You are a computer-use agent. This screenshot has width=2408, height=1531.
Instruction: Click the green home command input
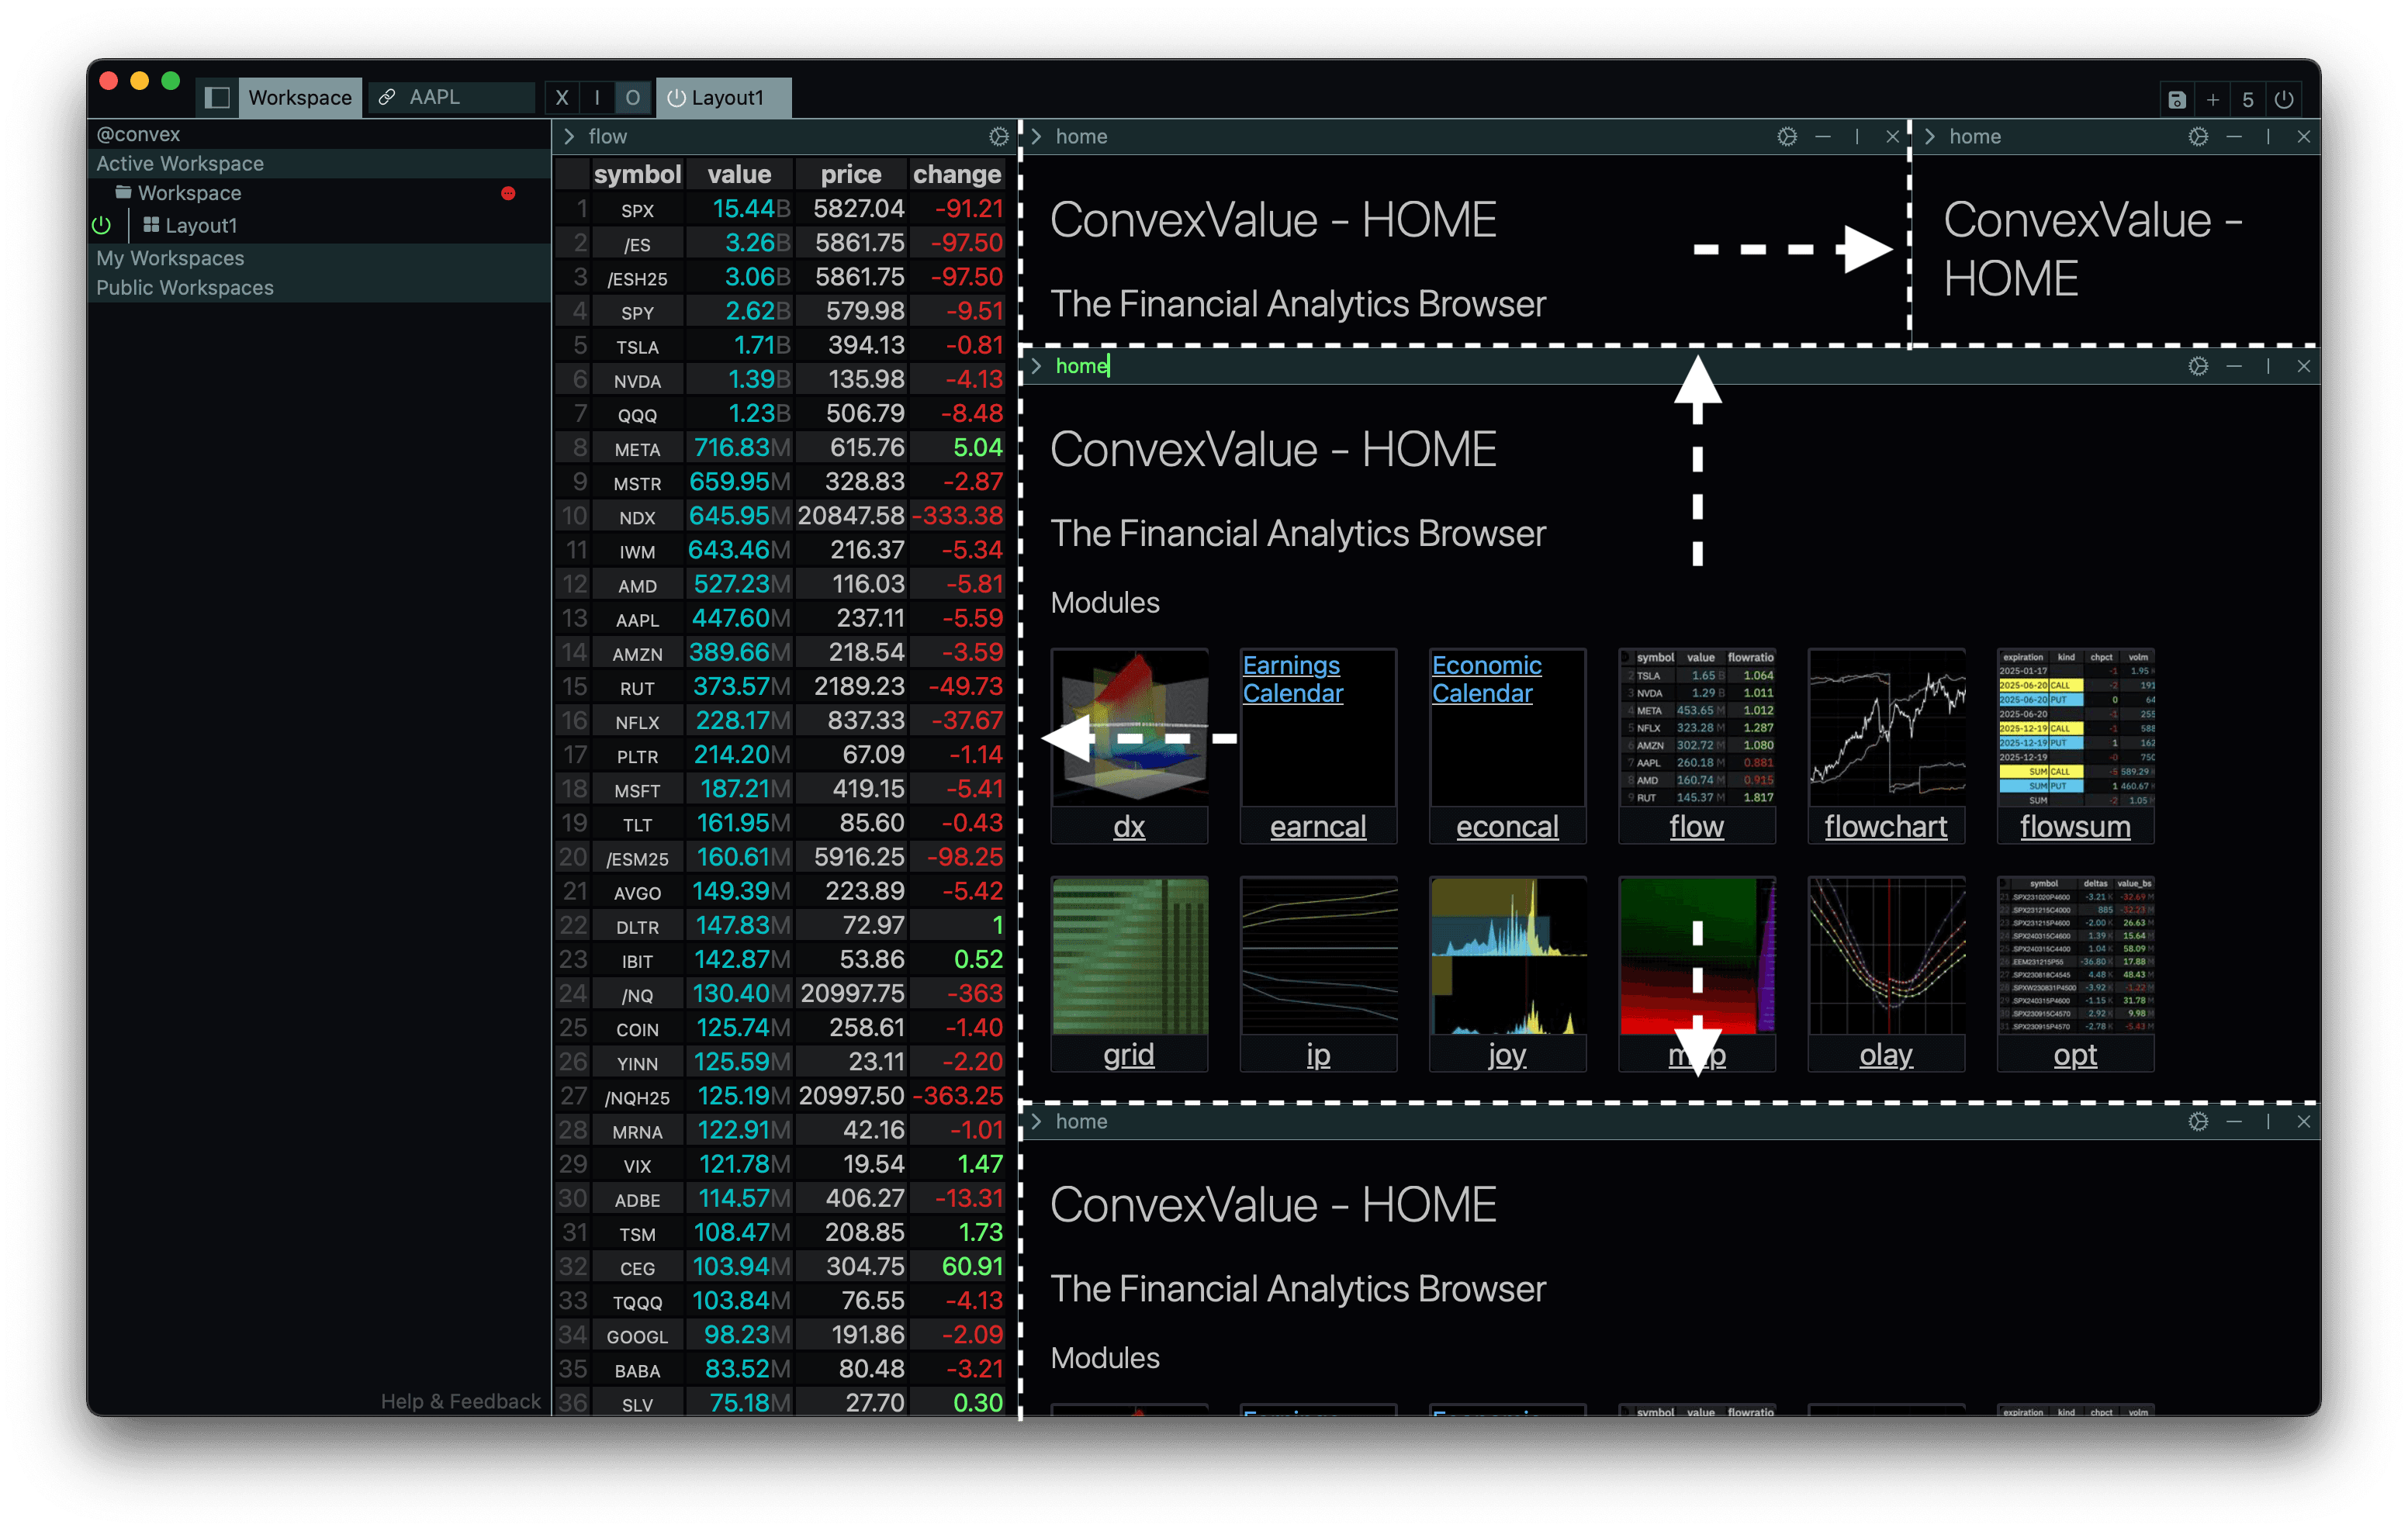1084,366
